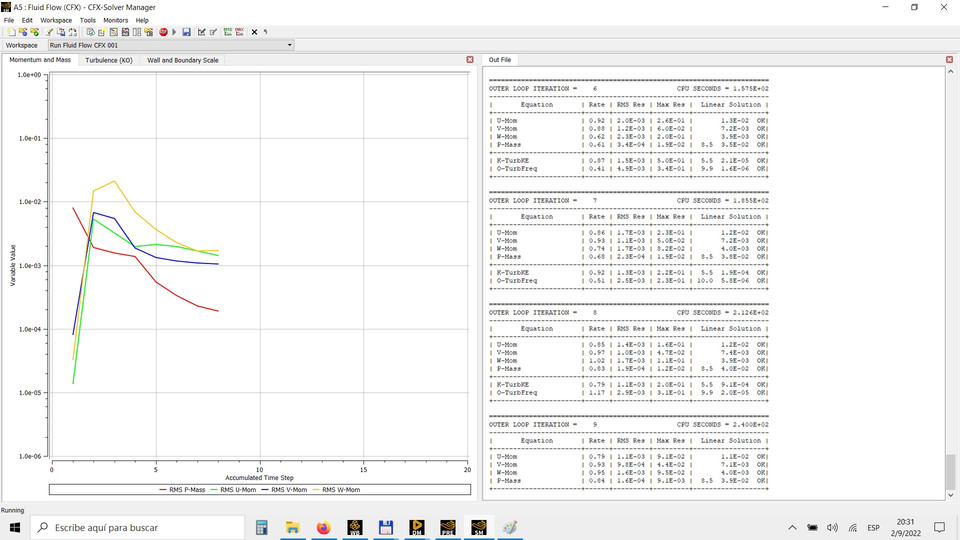Screen dimensions: 960x540
Task: Open the Workspace menu
Action: (x=56, y=20)
